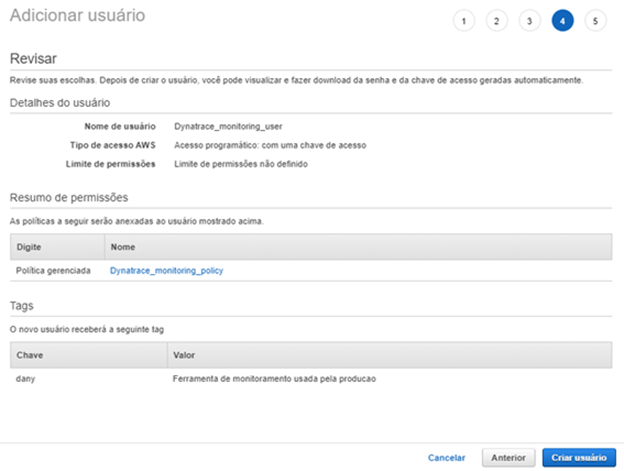Viewport: 624px width, 471px height.
Task: Select the active step 4 circle
Action: click(x=562, y=21)
